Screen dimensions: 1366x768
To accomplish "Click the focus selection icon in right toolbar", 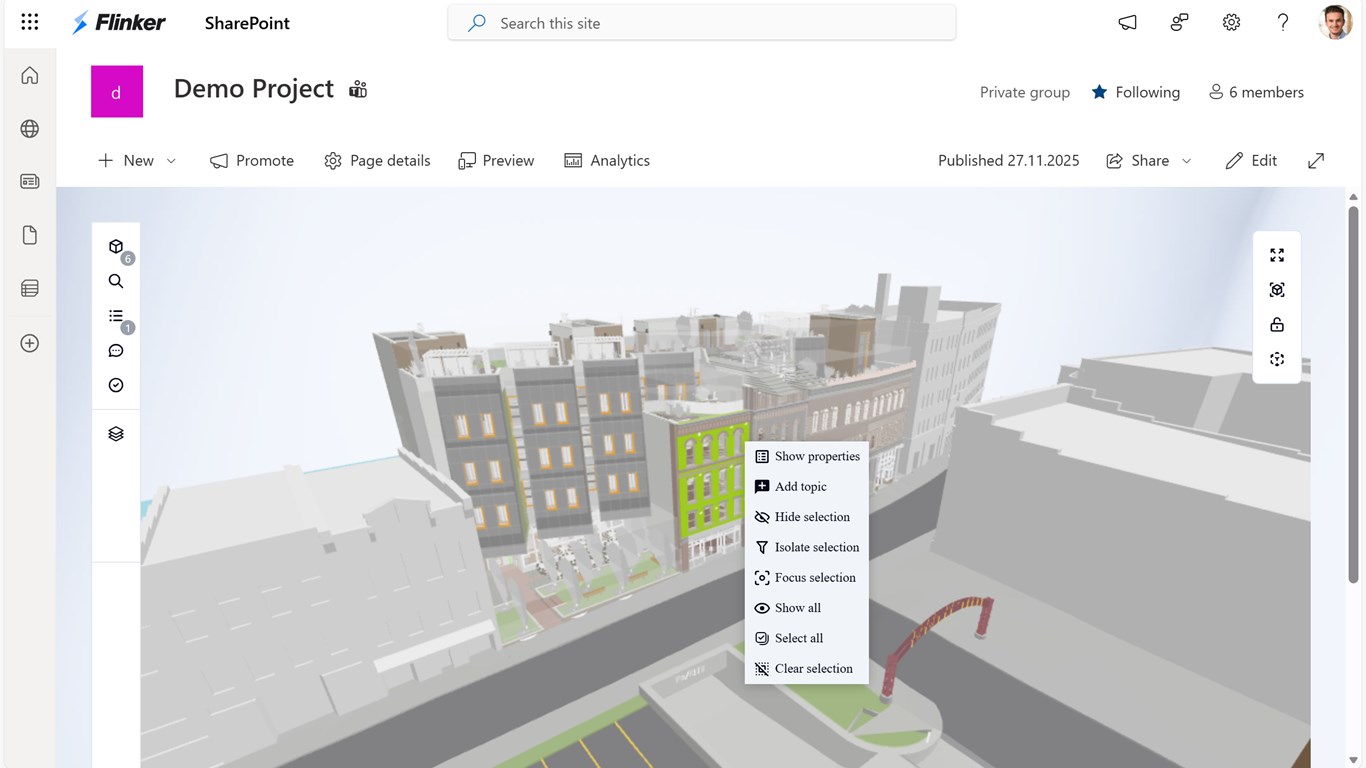I will point(1277,290).
